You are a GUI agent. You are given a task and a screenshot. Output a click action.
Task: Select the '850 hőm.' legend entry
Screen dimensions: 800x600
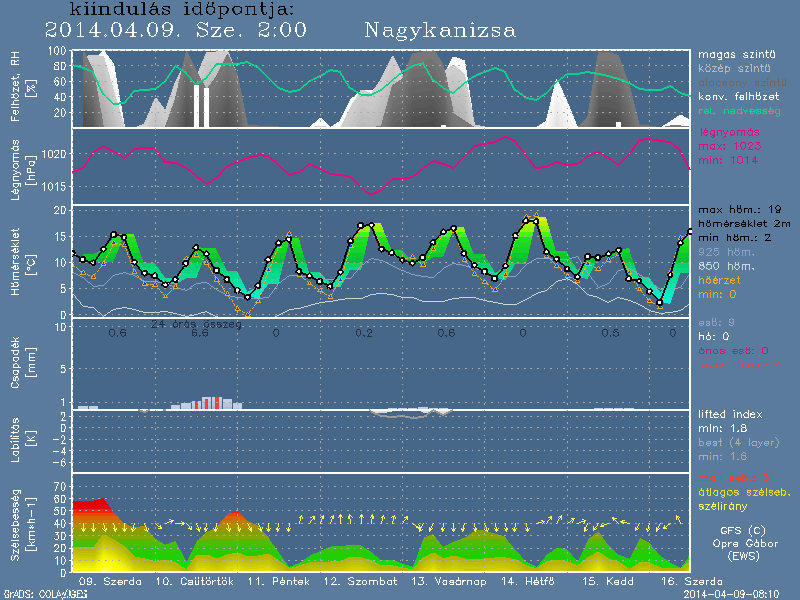coord(727,268)
